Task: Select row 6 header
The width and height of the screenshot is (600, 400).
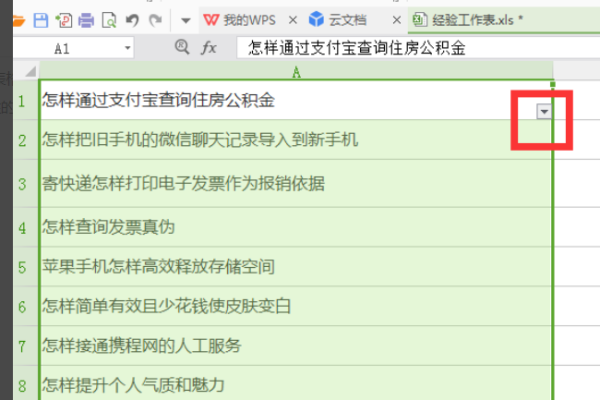Action: (x=26, y=306)
